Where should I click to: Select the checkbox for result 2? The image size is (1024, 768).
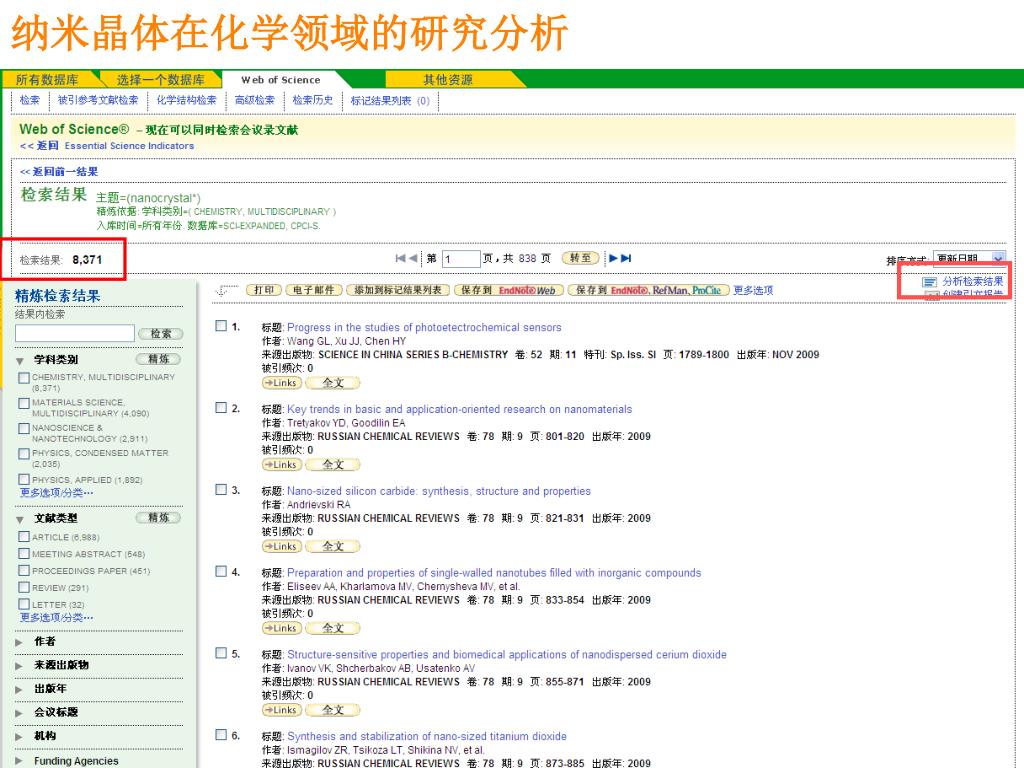[x=221, y=408]
